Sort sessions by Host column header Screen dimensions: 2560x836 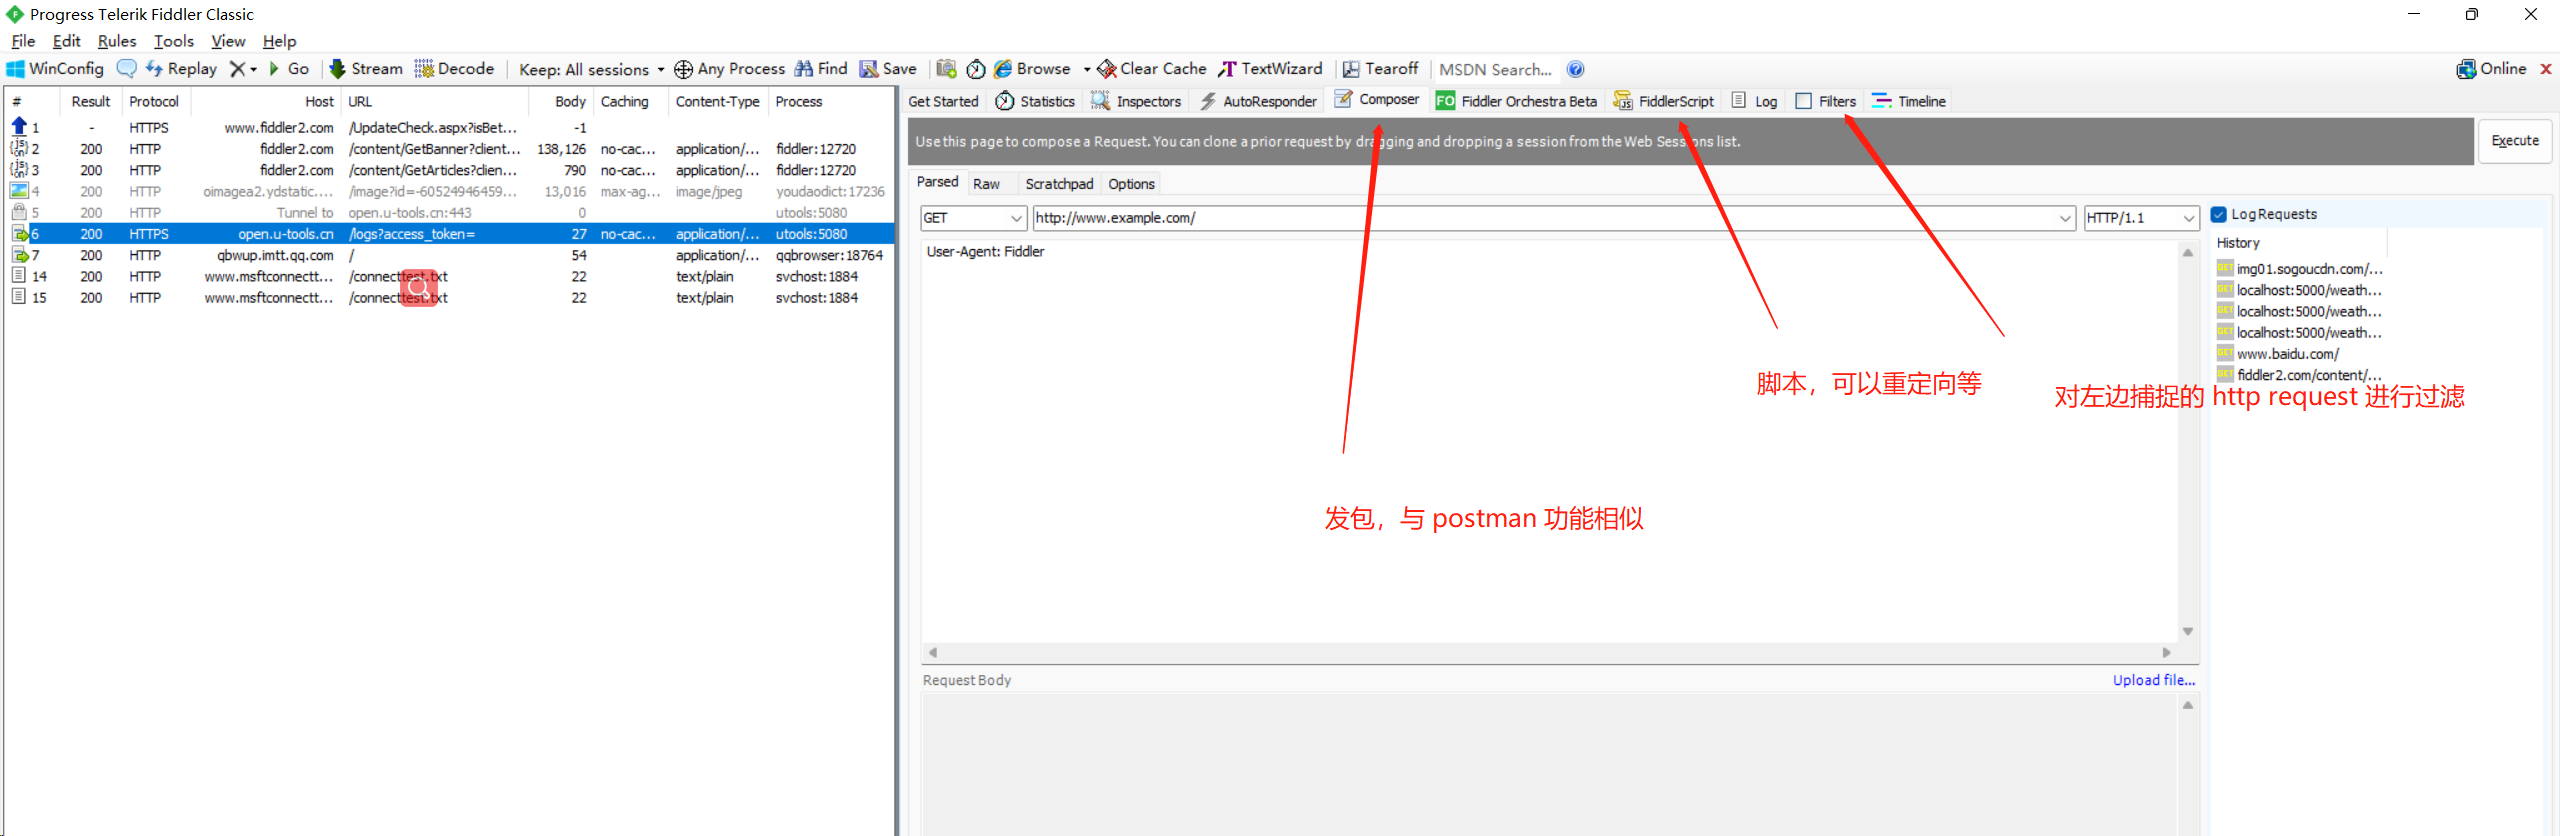click(x=264, y=101)
